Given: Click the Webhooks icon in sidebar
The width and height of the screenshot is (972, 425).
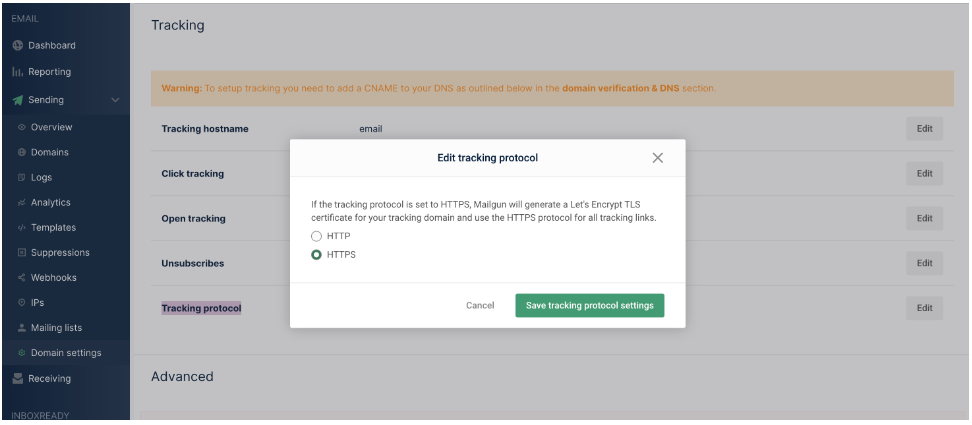Looking at the screenshot, I should [22, 278].
